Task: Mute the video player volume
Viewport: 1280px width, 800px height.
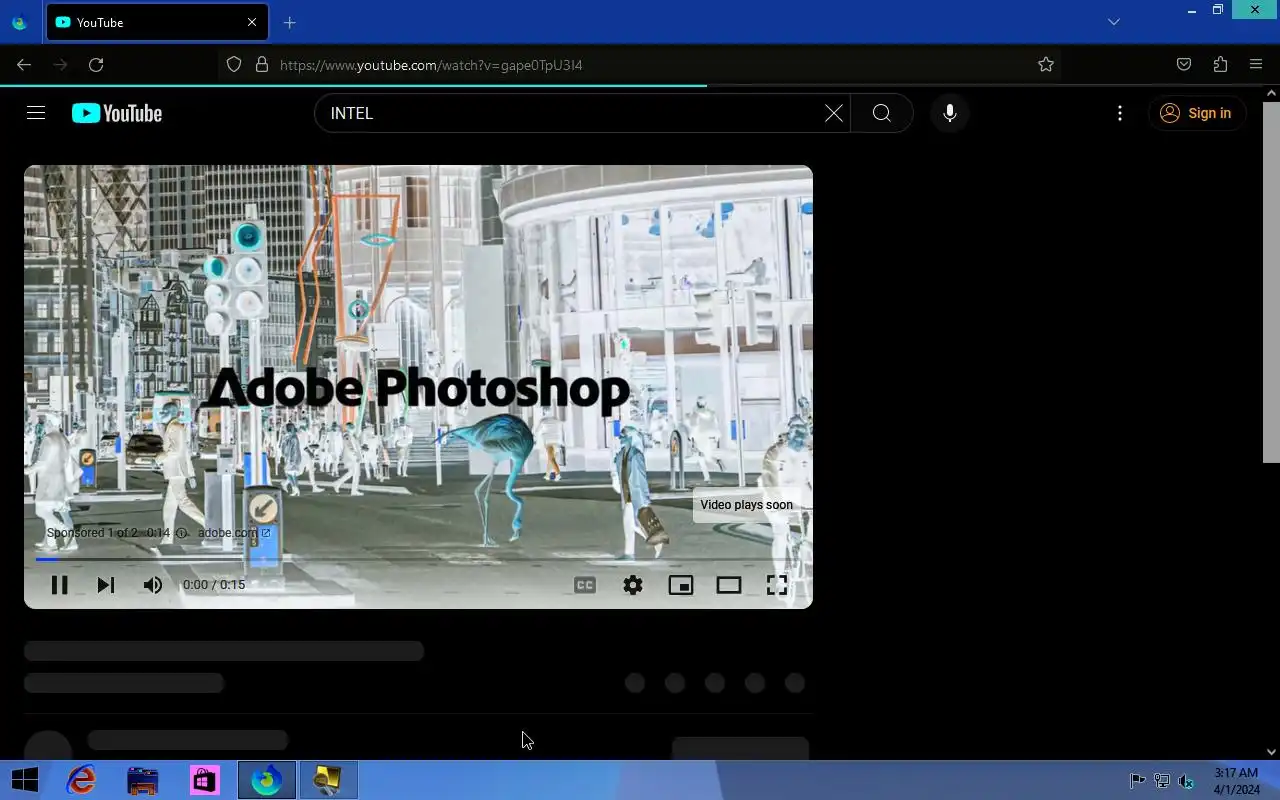Action: click(152, 585)
